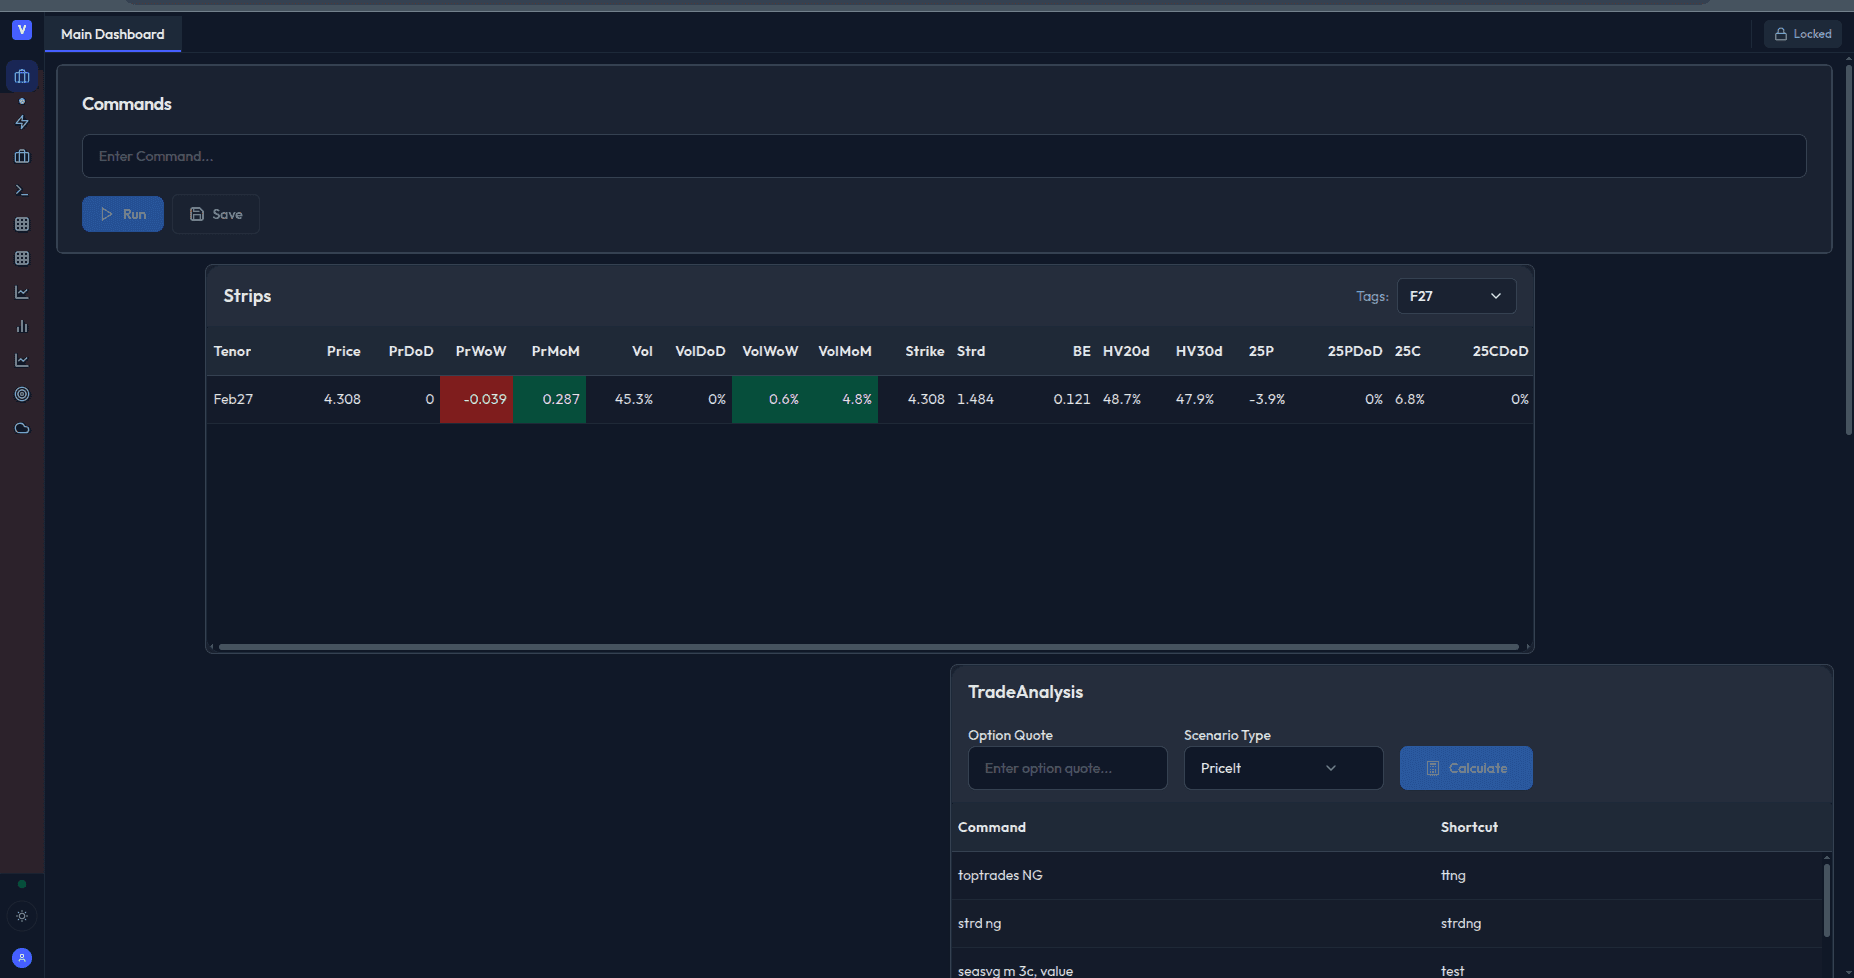Screen dimensions: 1854x978
Task: Select the grid icon directly above the line chart icon
Action: point(22,258)
